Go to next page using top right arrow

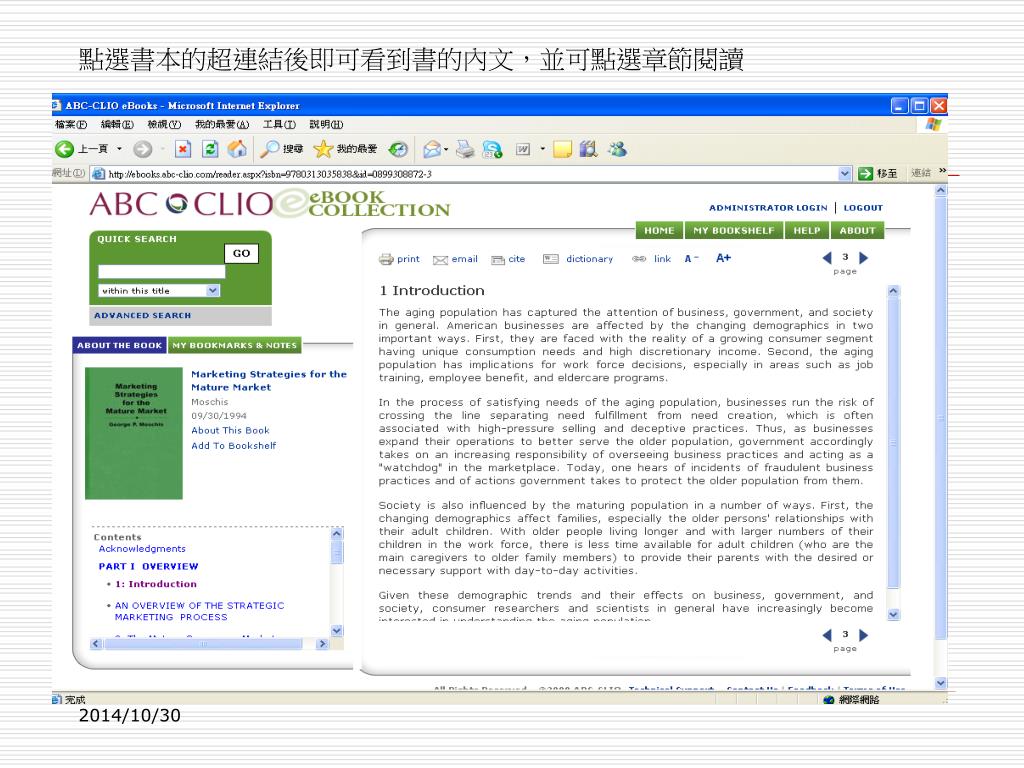[x=863, y=258]
